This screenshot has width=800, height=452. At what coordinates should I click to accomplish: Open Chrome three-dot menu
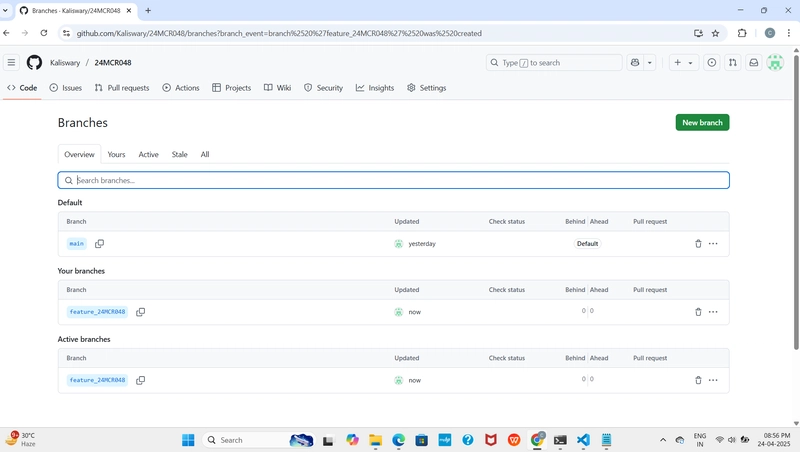(789, 33)
